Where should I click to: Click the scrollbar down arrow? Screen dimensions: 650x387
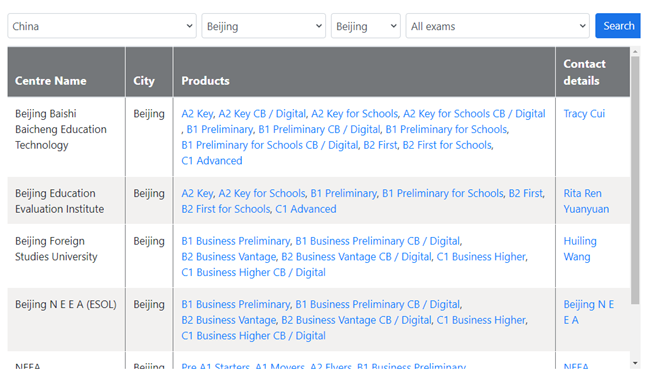tap(635, 363)
